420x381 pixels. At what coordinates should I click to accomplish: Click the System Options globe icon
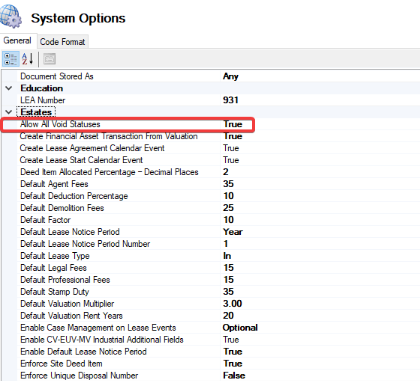[11, 16]
